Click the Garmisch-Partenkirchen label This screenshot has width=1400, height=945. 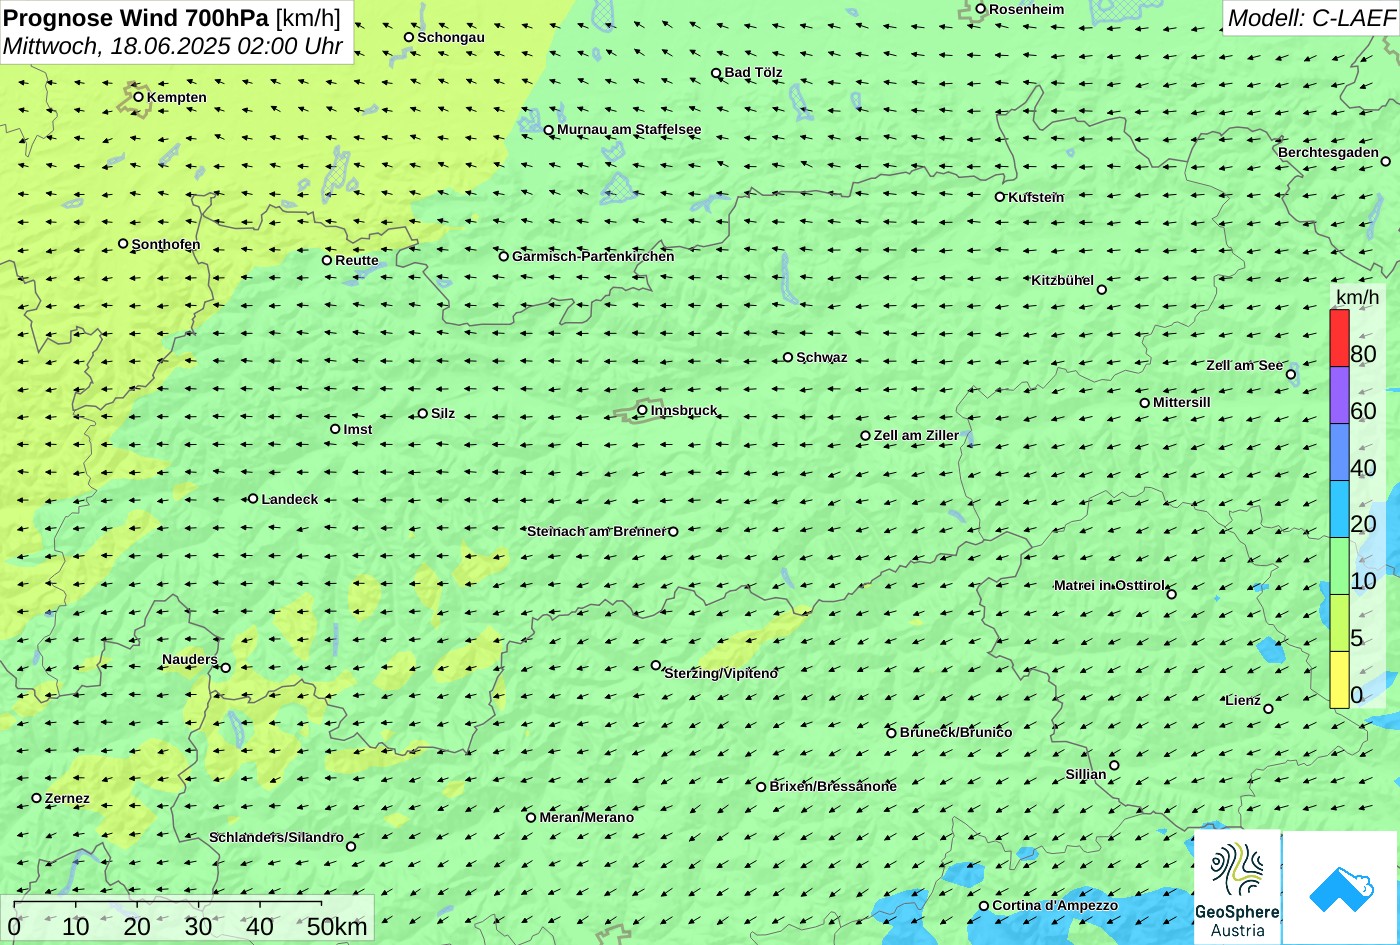click(x=593, y=256)
